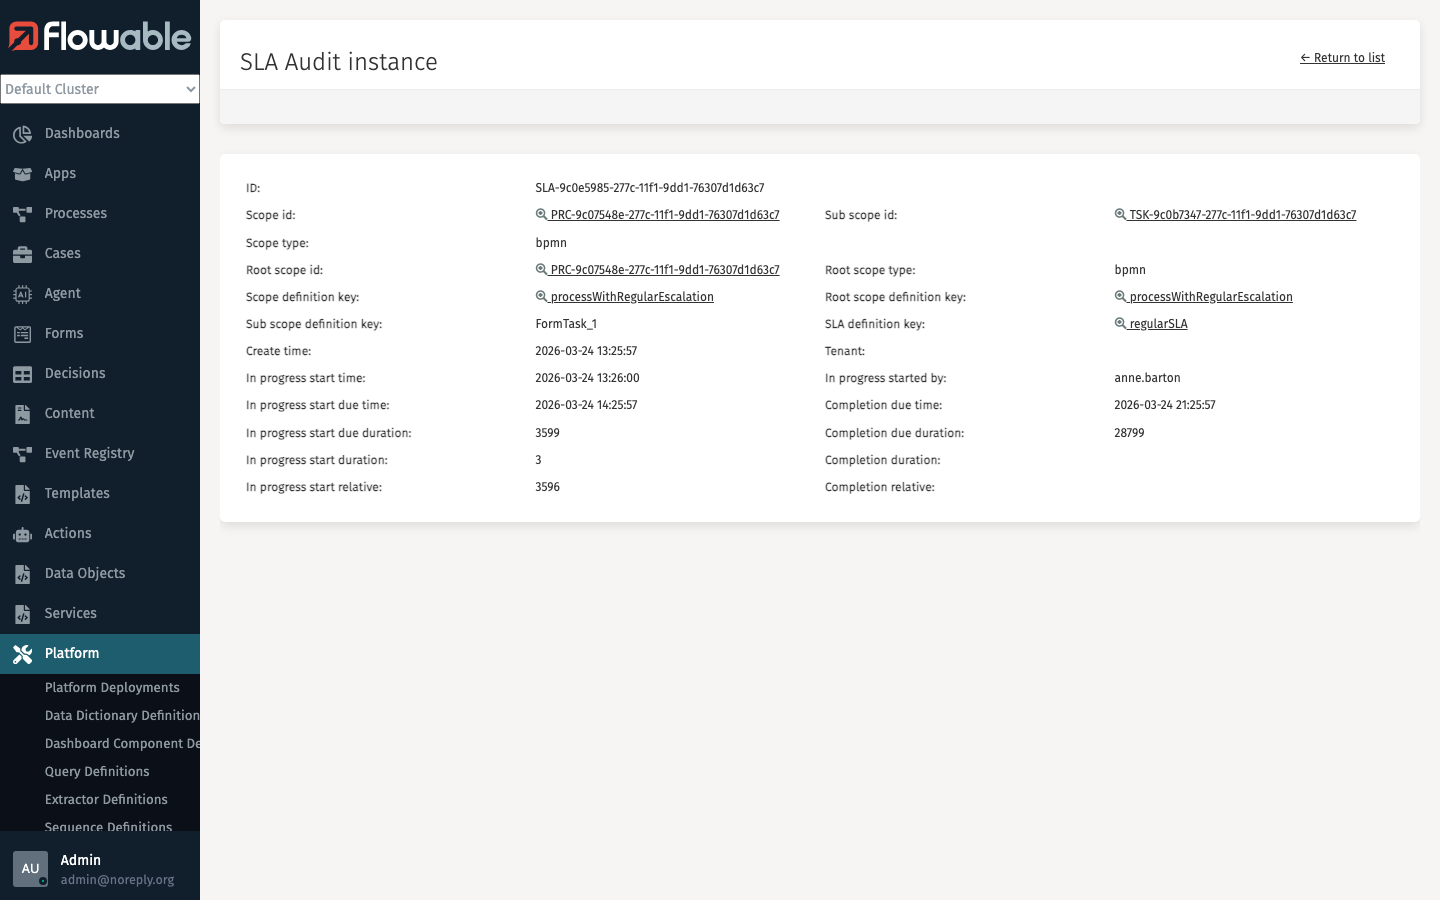Screen dimensions: 1440x900
Task: Open the Processes section
Action: point(75,213)
